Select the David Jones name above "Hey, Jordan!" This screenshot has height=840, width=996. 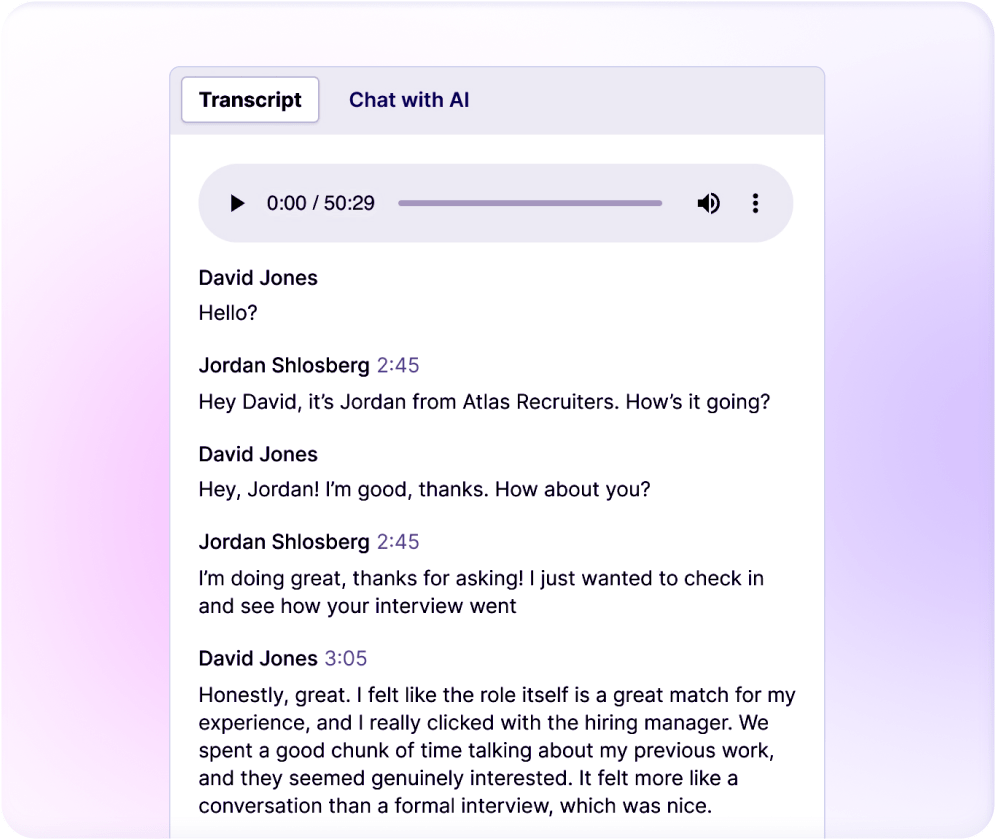click(258, 454)
